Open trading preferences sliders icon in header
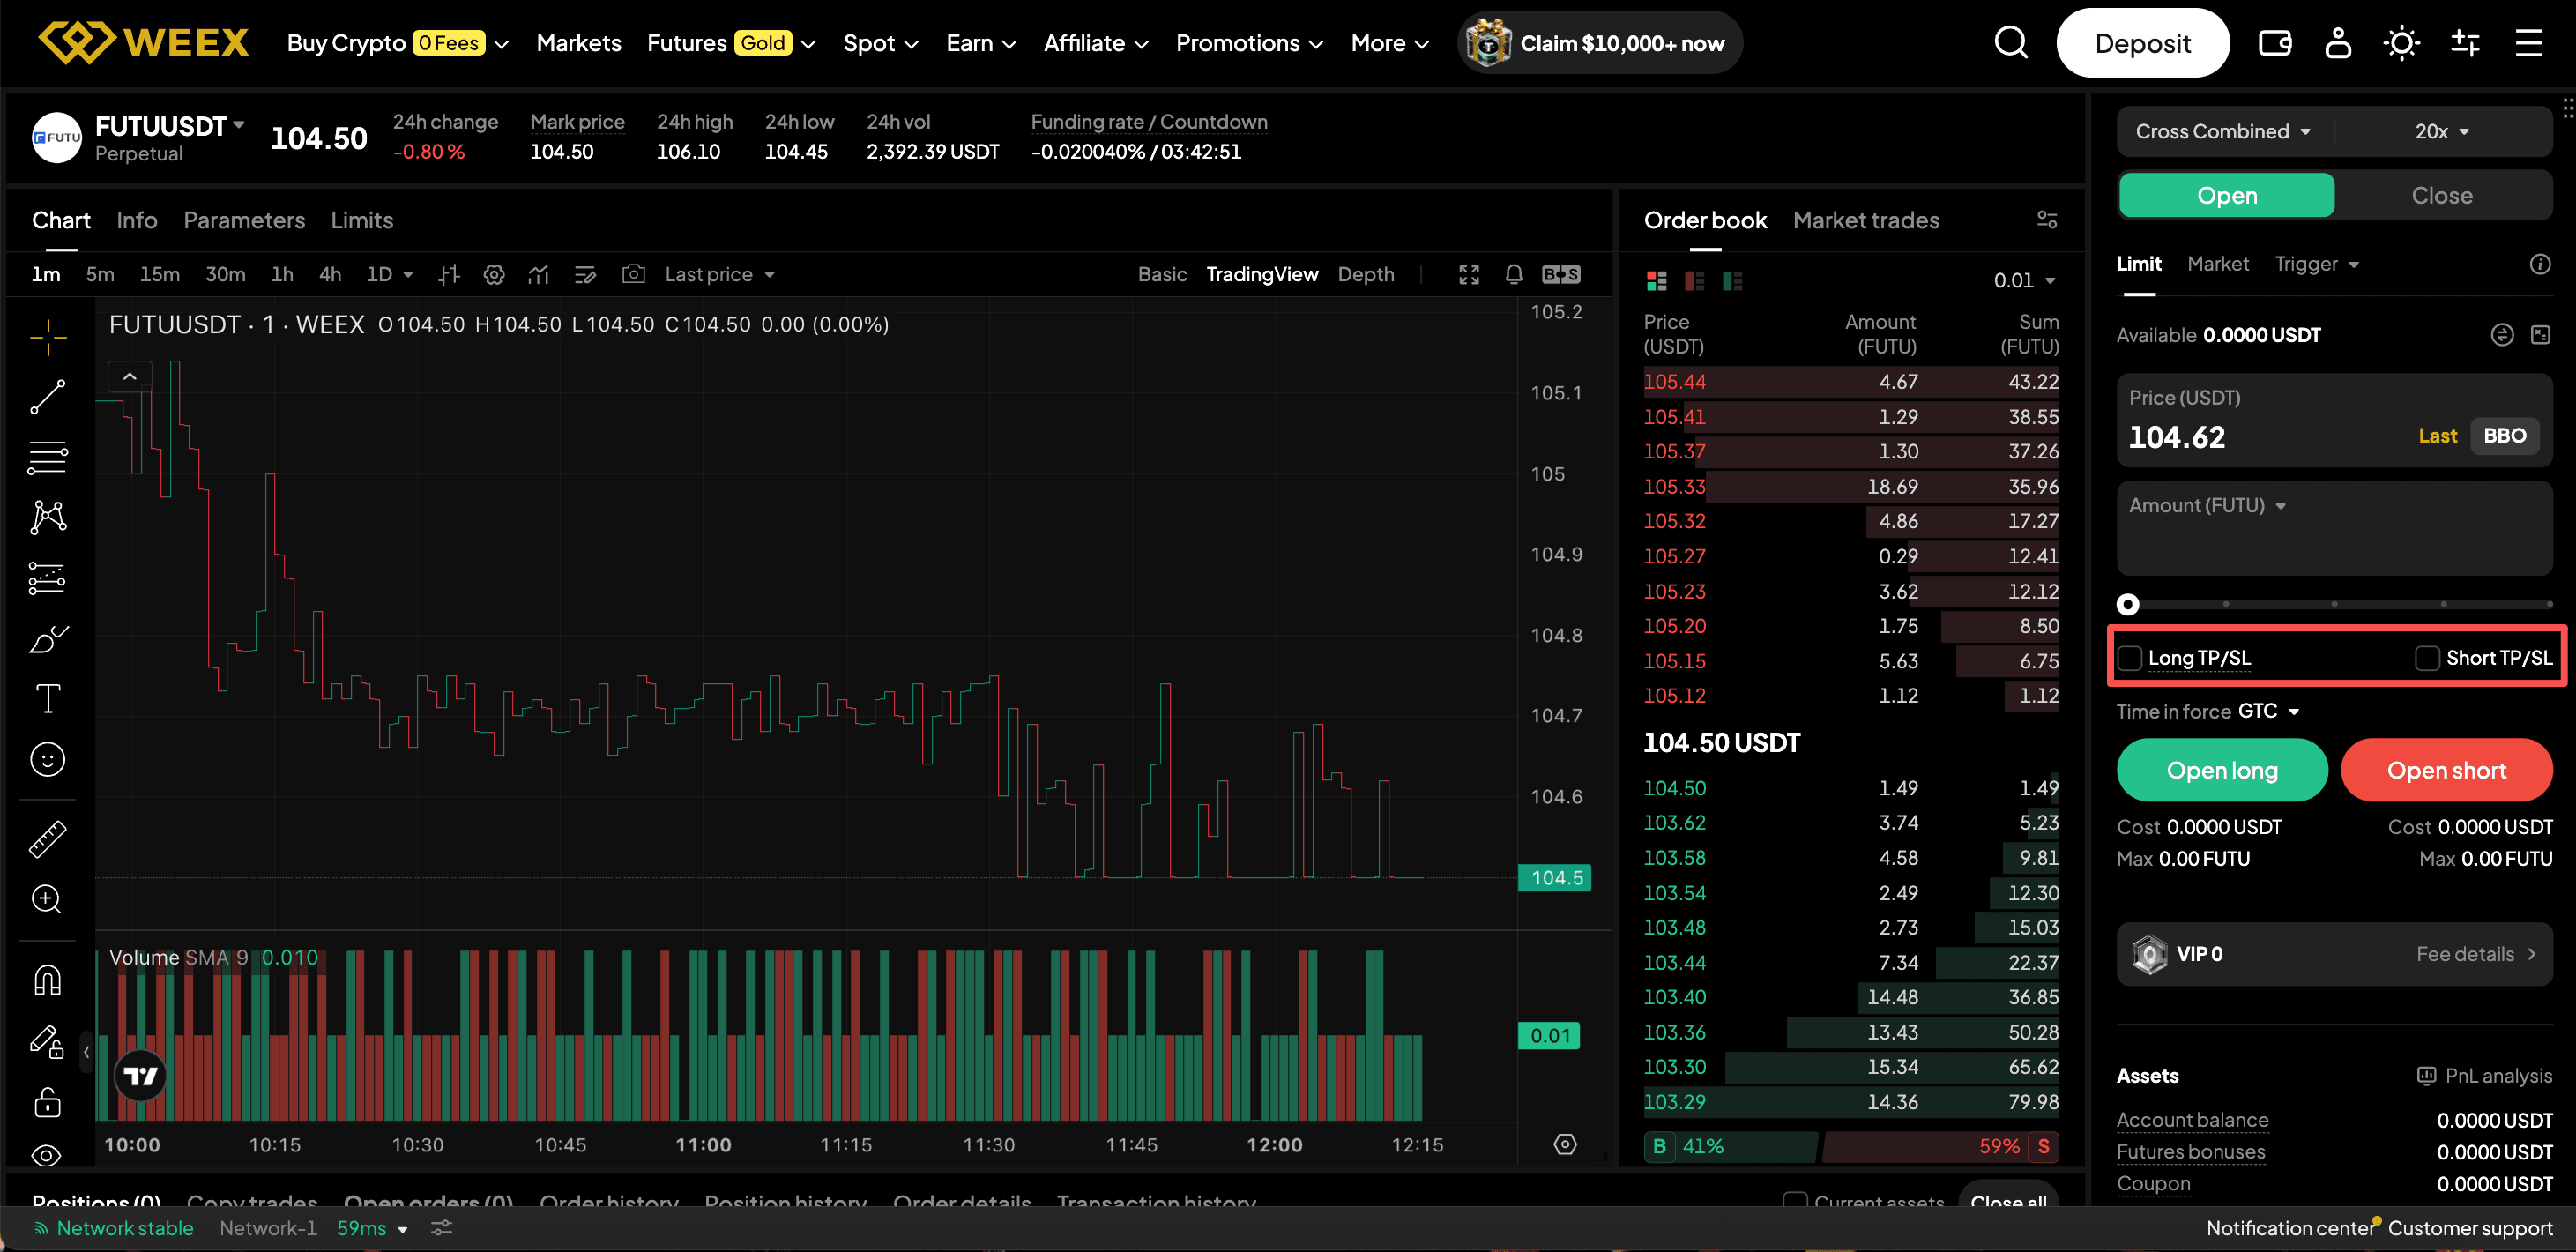The width and height of the screenshot is (2576, 1252). coord(2465,43)
